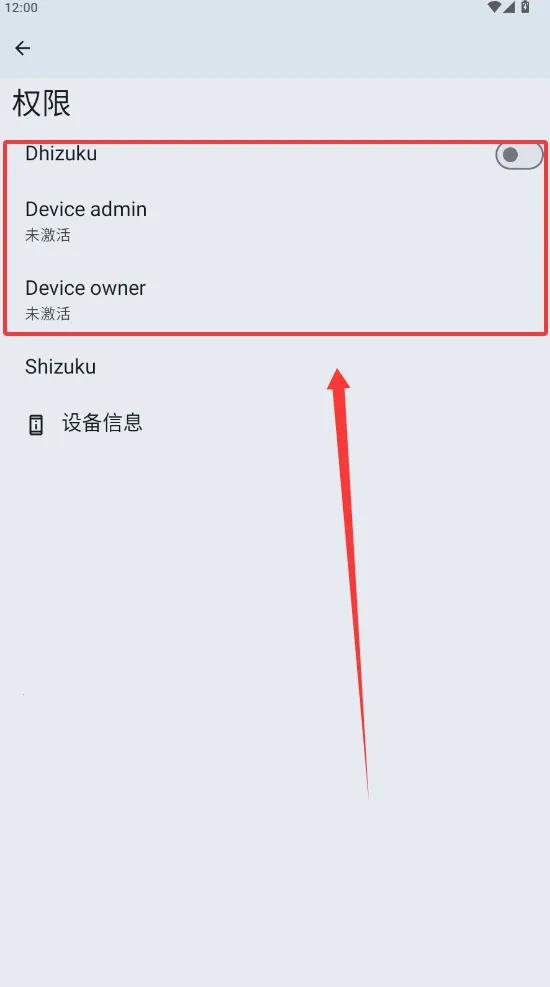The image size is (550, 987).
Task: Click the cellular signal icon
Action: click(509, 7)
